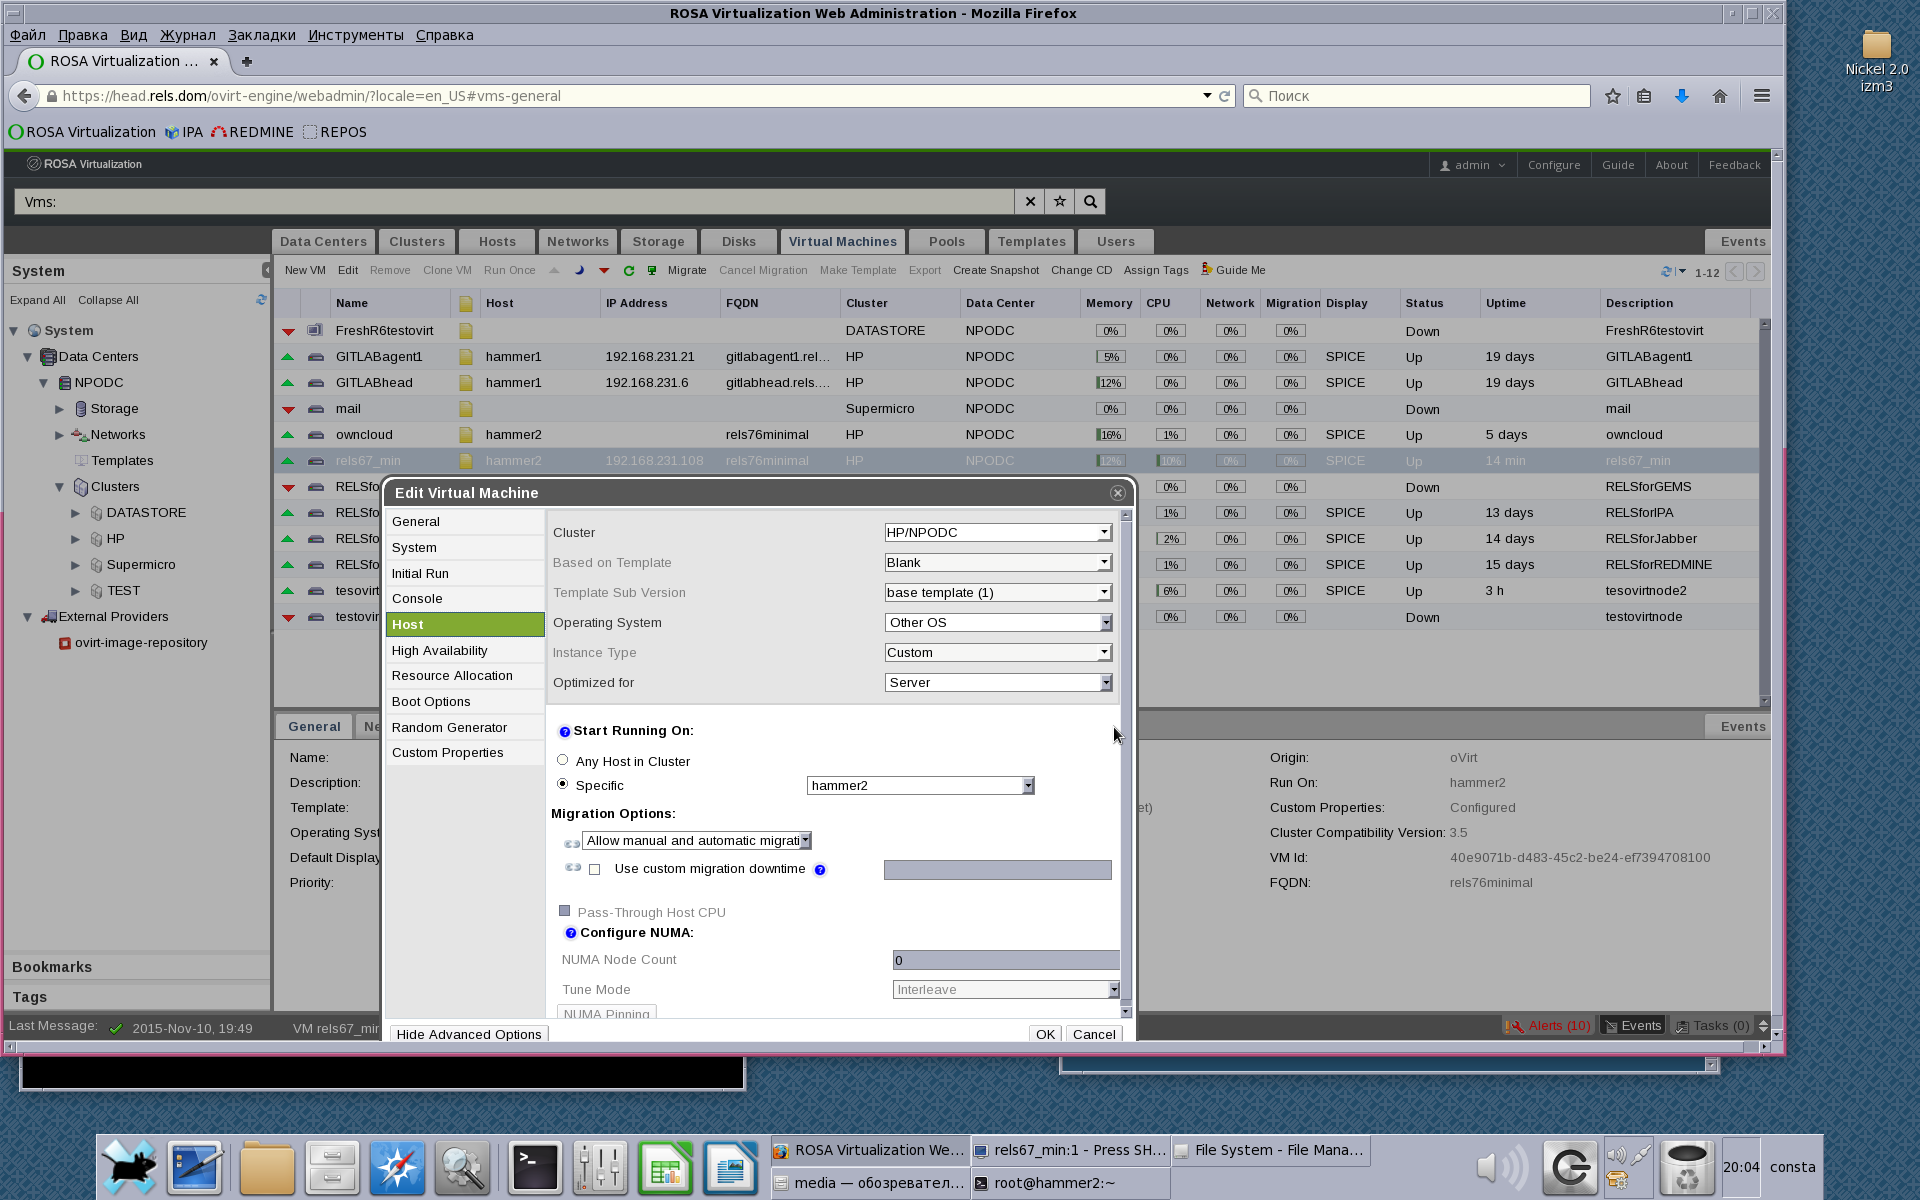Switch to High Availability section in dialog
The width and height of the screenshot is (1920, 1200).
pyautogui.click(x=465, y=651)
